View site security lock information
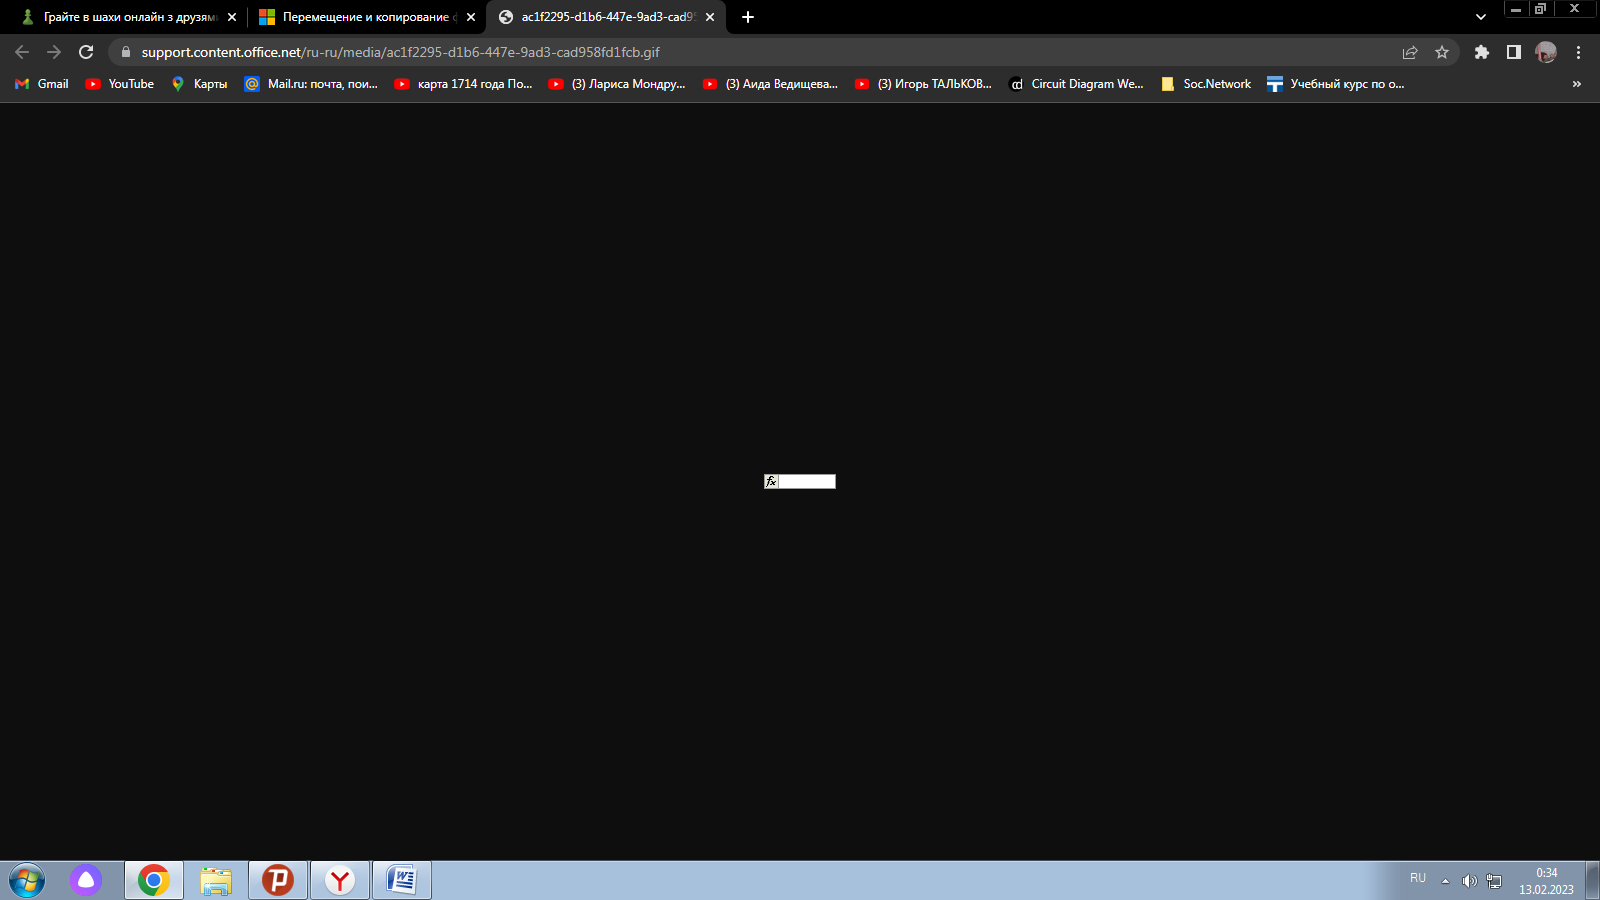The height and width of the screenshot is (900, 1600). tap(125, 52)
